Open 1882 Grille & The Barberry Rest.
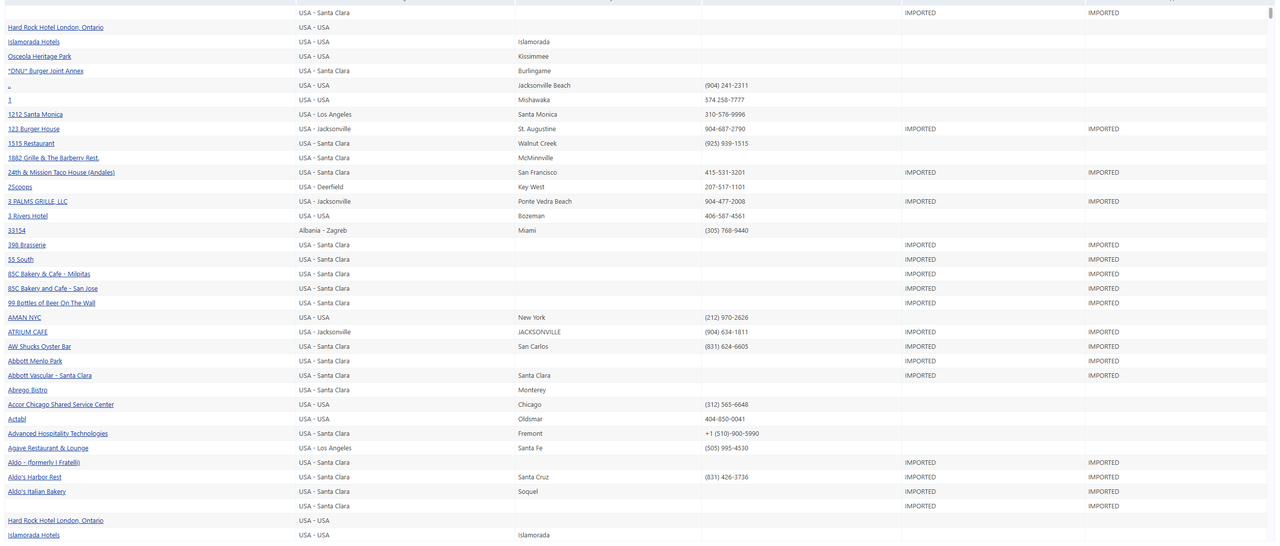Viewport: 1280px width, 546px height. tap(54, 158)
